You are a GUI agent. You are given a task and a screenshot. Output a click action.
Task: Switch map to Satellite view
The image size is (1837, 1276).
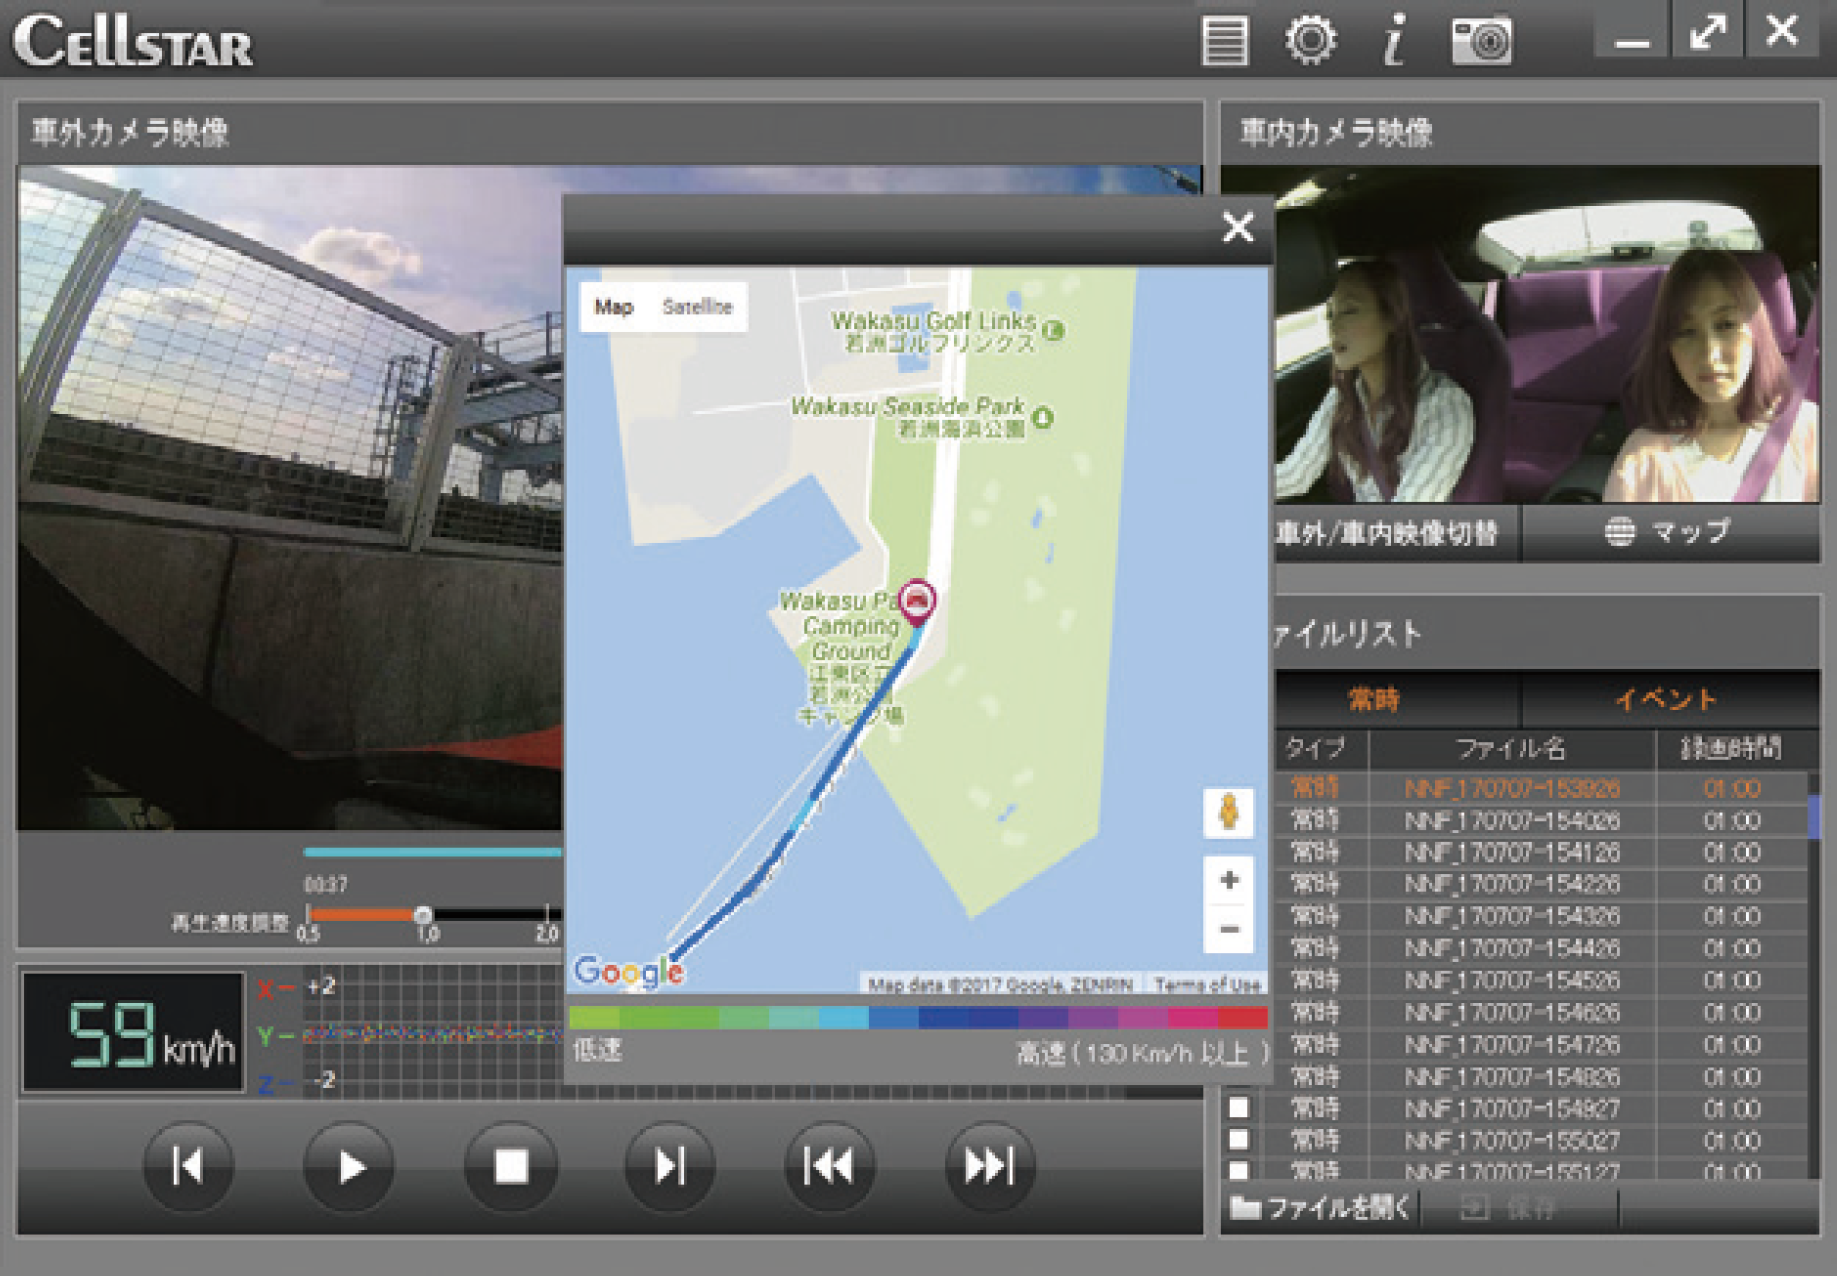(x=697, y=307)
